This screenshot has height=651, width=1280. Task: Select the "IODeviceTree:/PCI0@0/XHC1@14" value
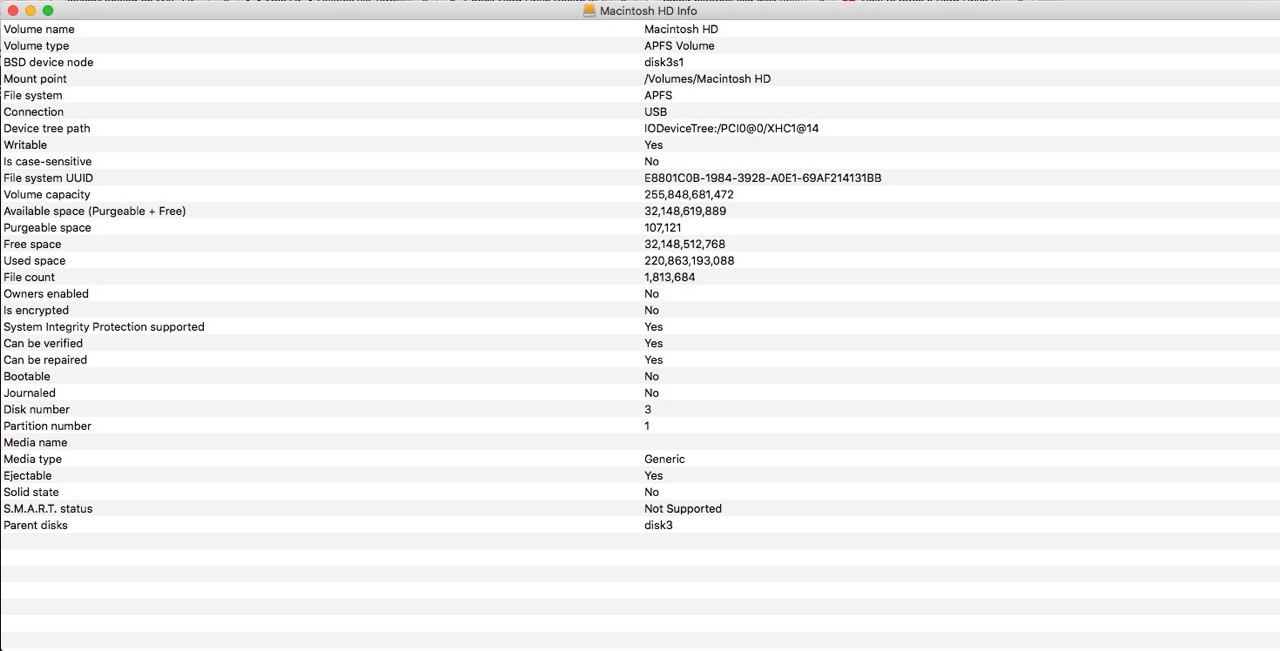(731, 128)
